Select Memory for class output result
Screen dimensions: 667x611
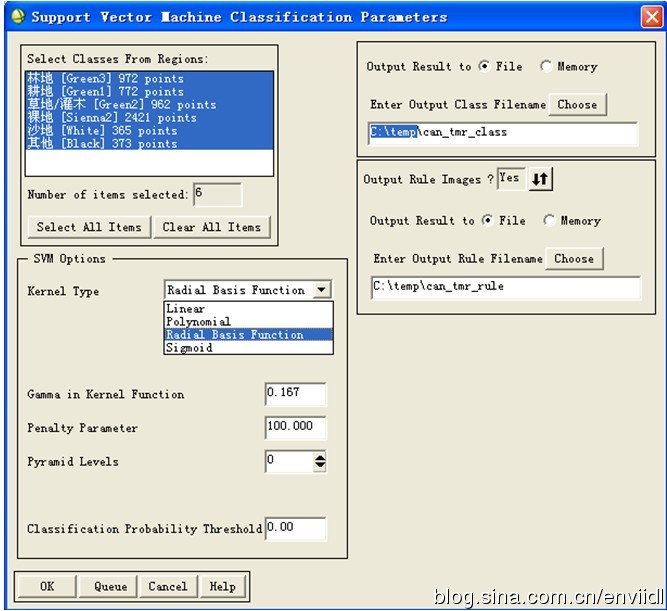(546, 66)
